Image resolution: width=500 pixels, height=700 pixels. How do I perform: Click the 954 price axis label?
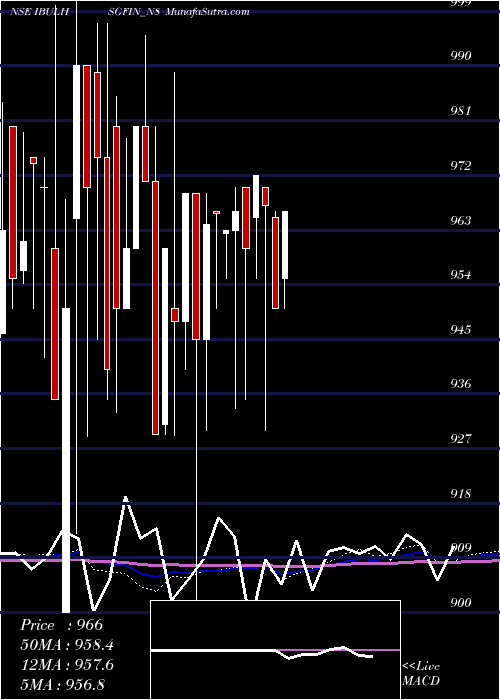coord(460,274)
